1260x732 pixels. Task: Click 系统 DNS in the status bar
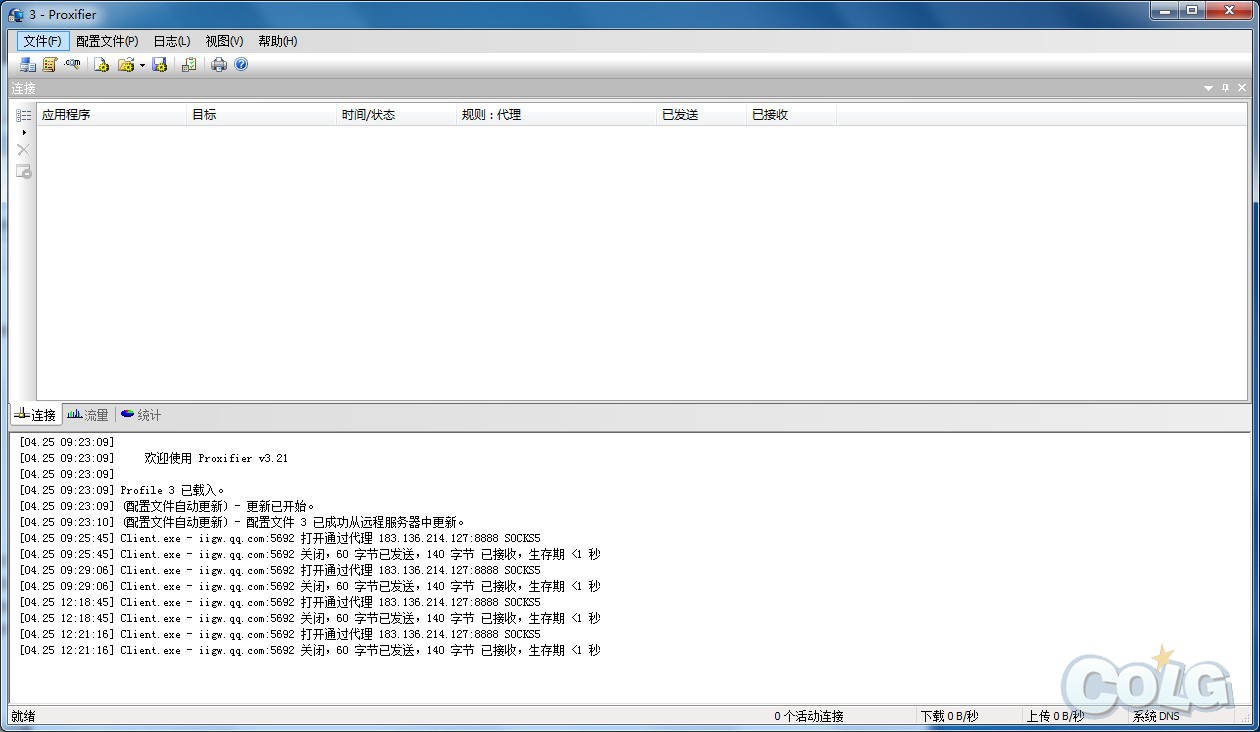[x=1156, y=716]
